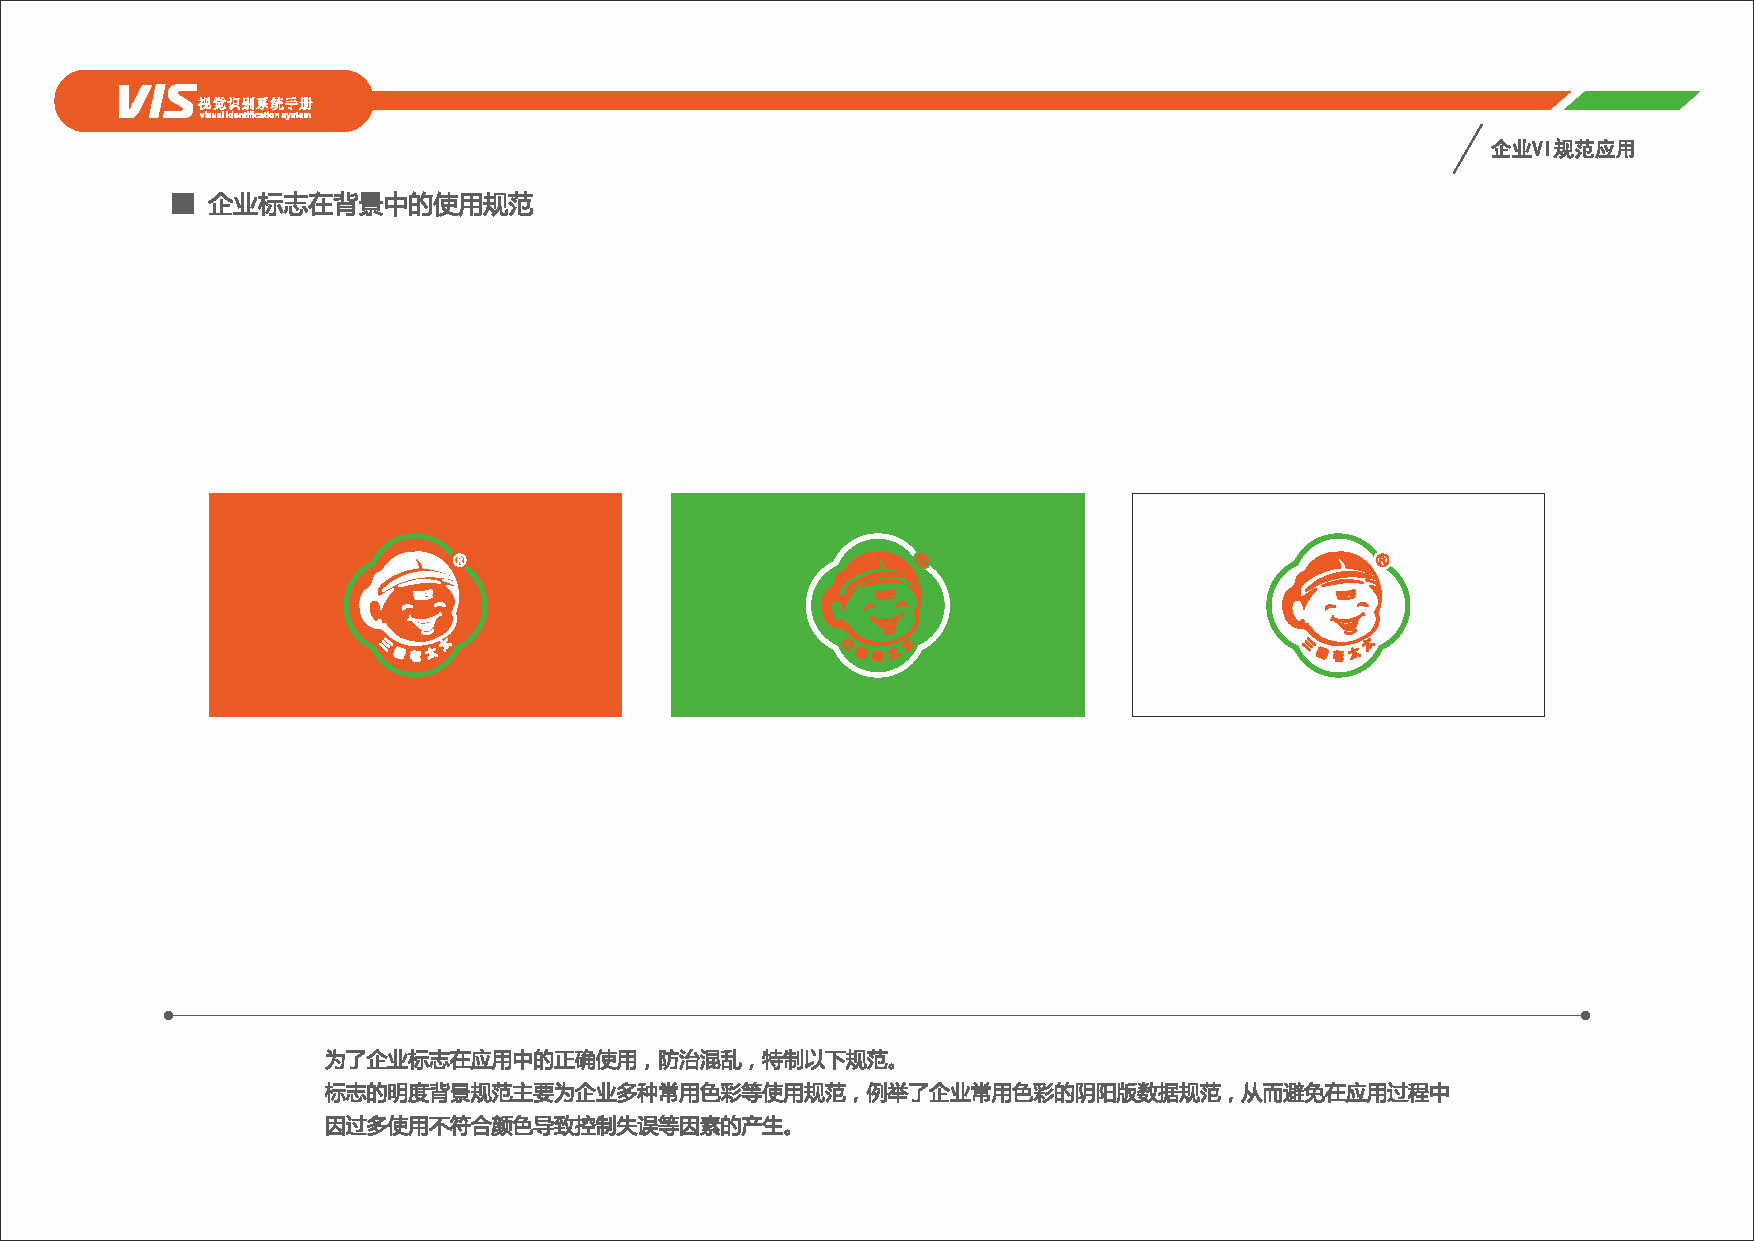Image resolution: width=1754 pixels, height=1241 pixels.
Task: Click the paragraph line starting 标志的明度背景规范
Action: 887,1093
